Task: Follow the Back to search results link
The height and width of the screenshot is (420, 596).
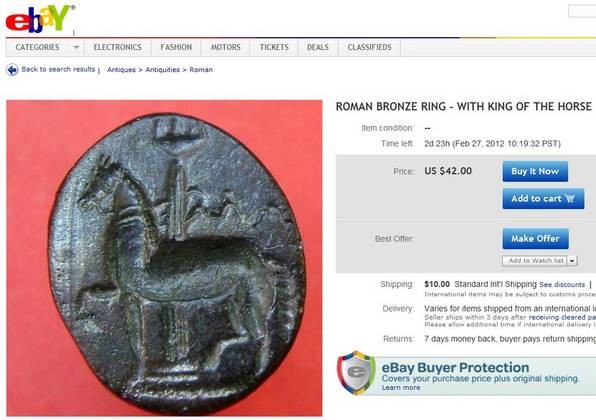Action: (x=58, y=69)
